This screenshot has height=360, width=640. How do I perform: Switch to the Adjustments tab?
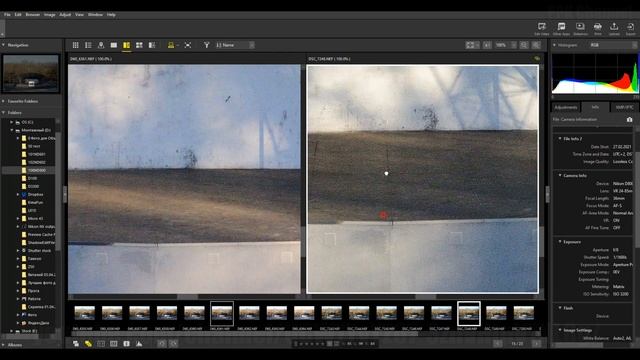click(566, 107)
